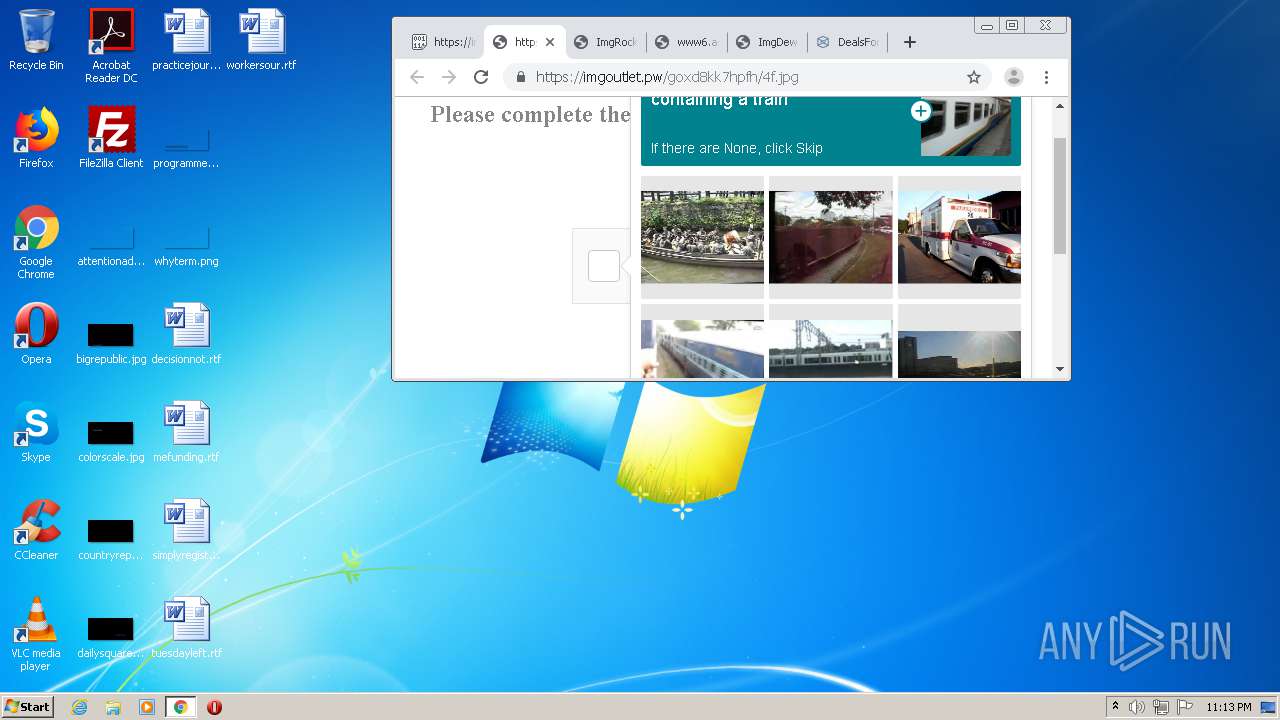
Task: Select the programme desktop file
Action: point(186,148)
